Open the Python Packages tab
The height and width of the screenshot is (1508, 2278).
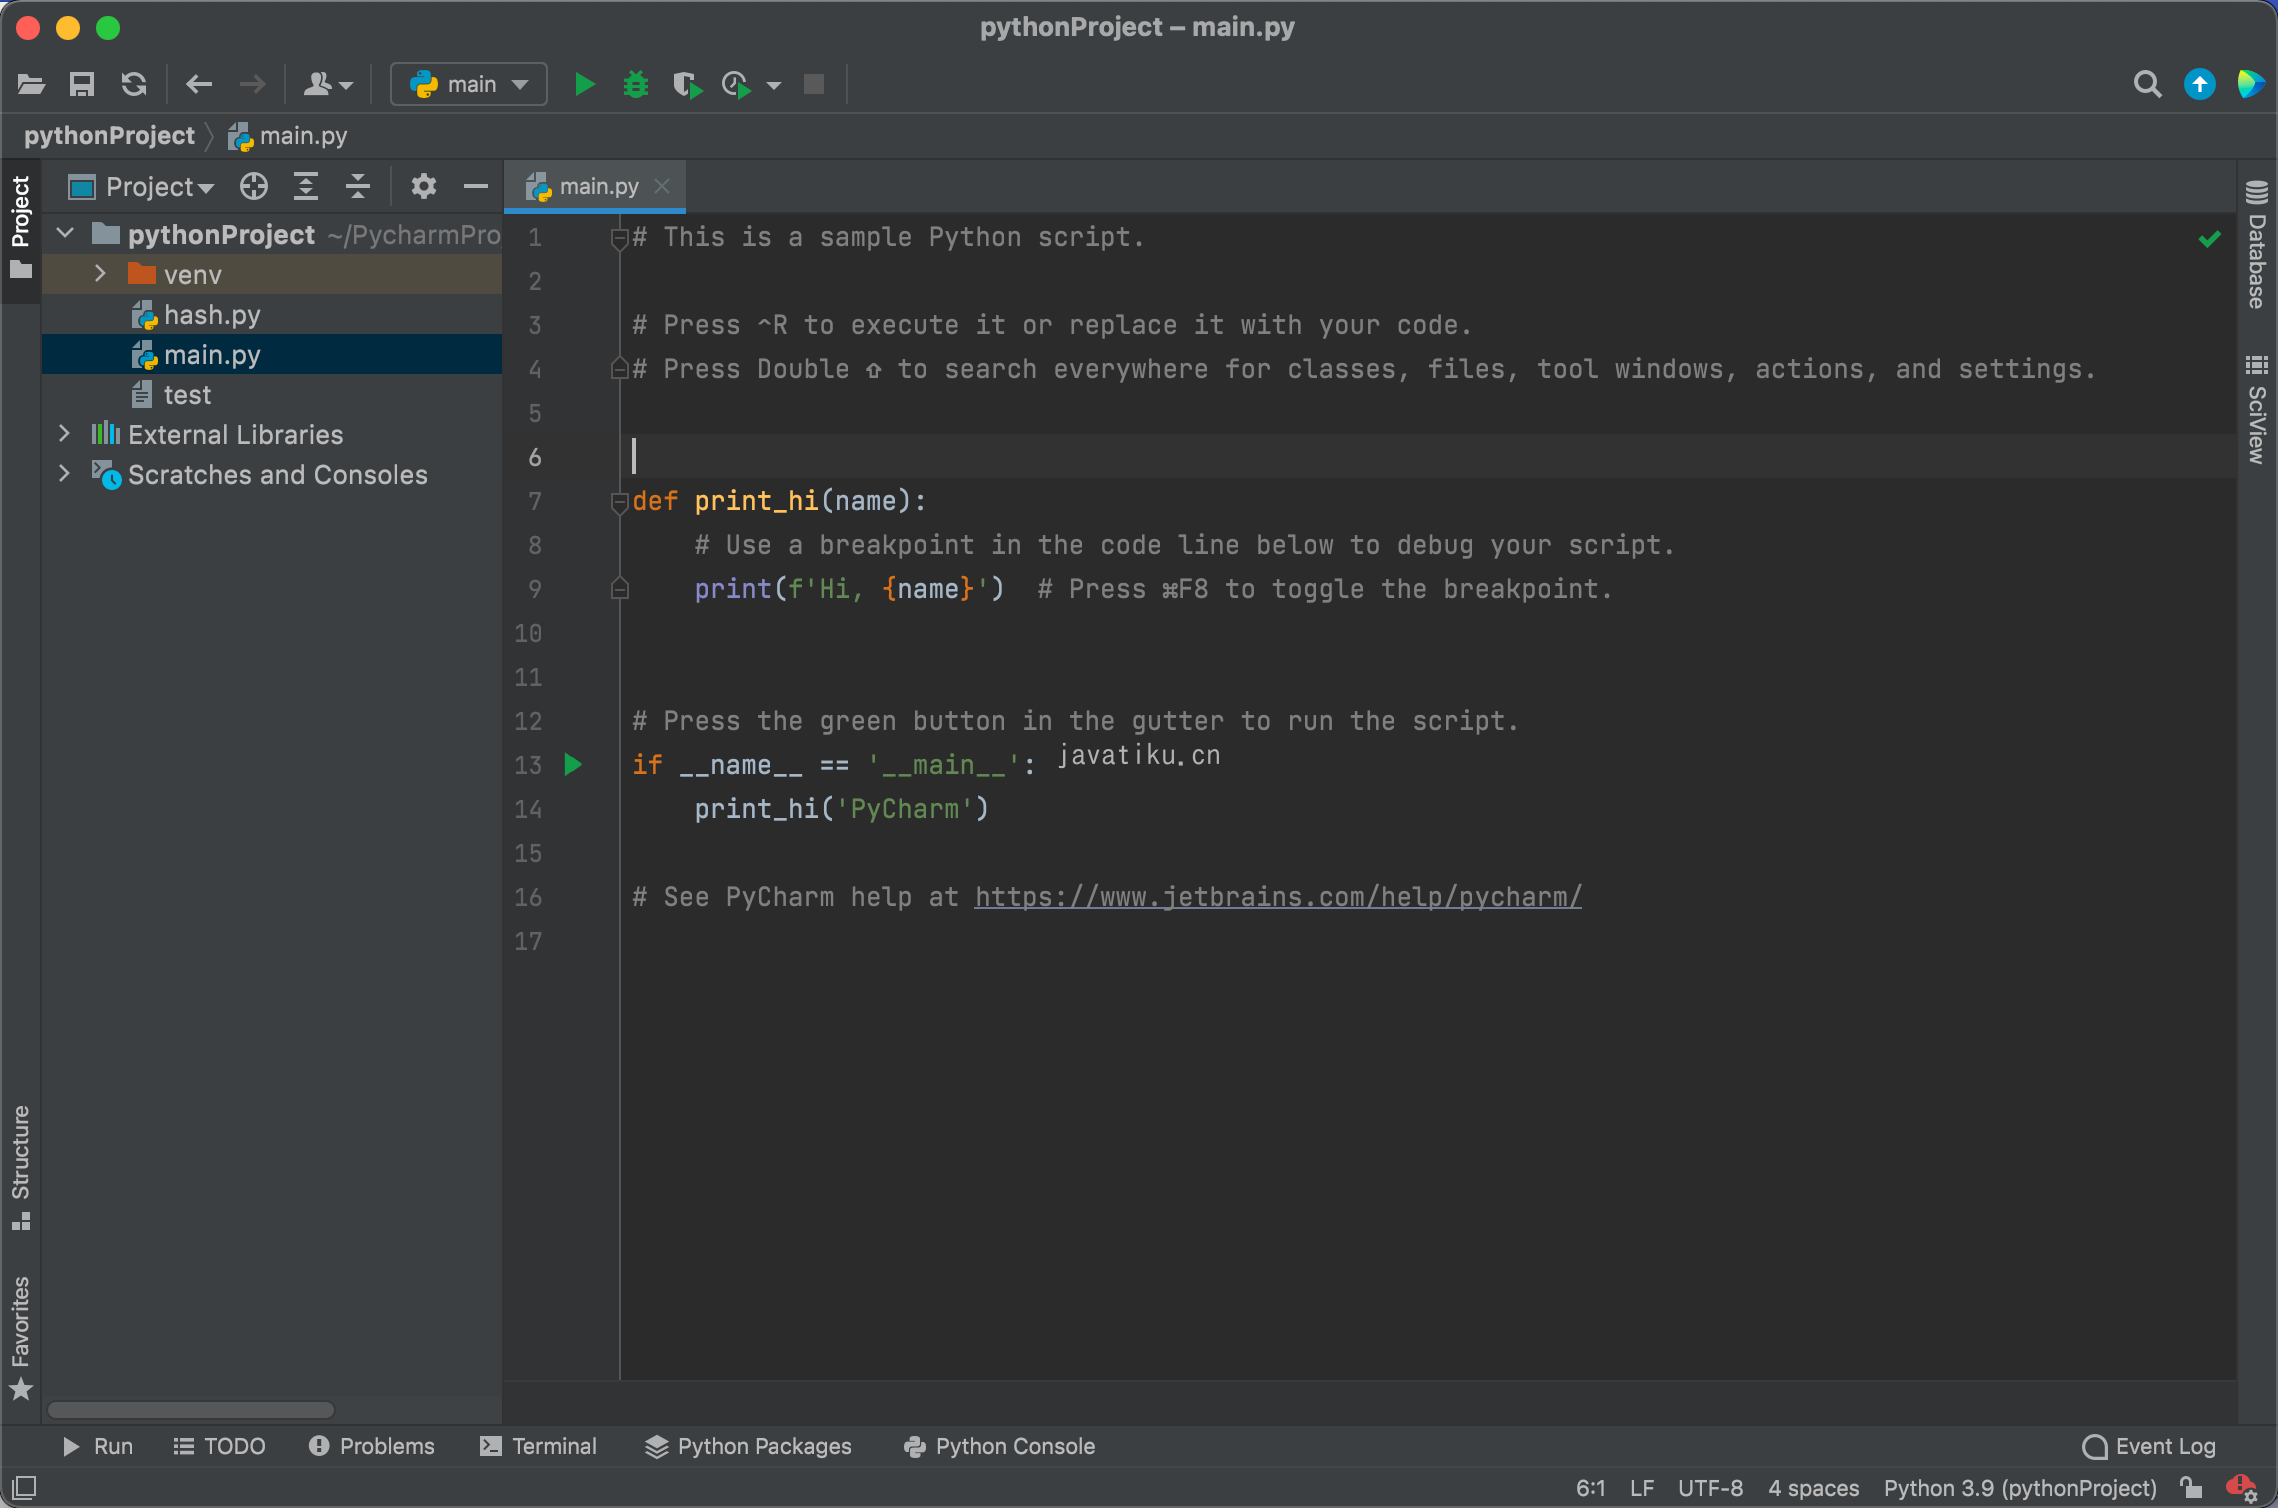pyautogui.click(x=749, y=1447)
